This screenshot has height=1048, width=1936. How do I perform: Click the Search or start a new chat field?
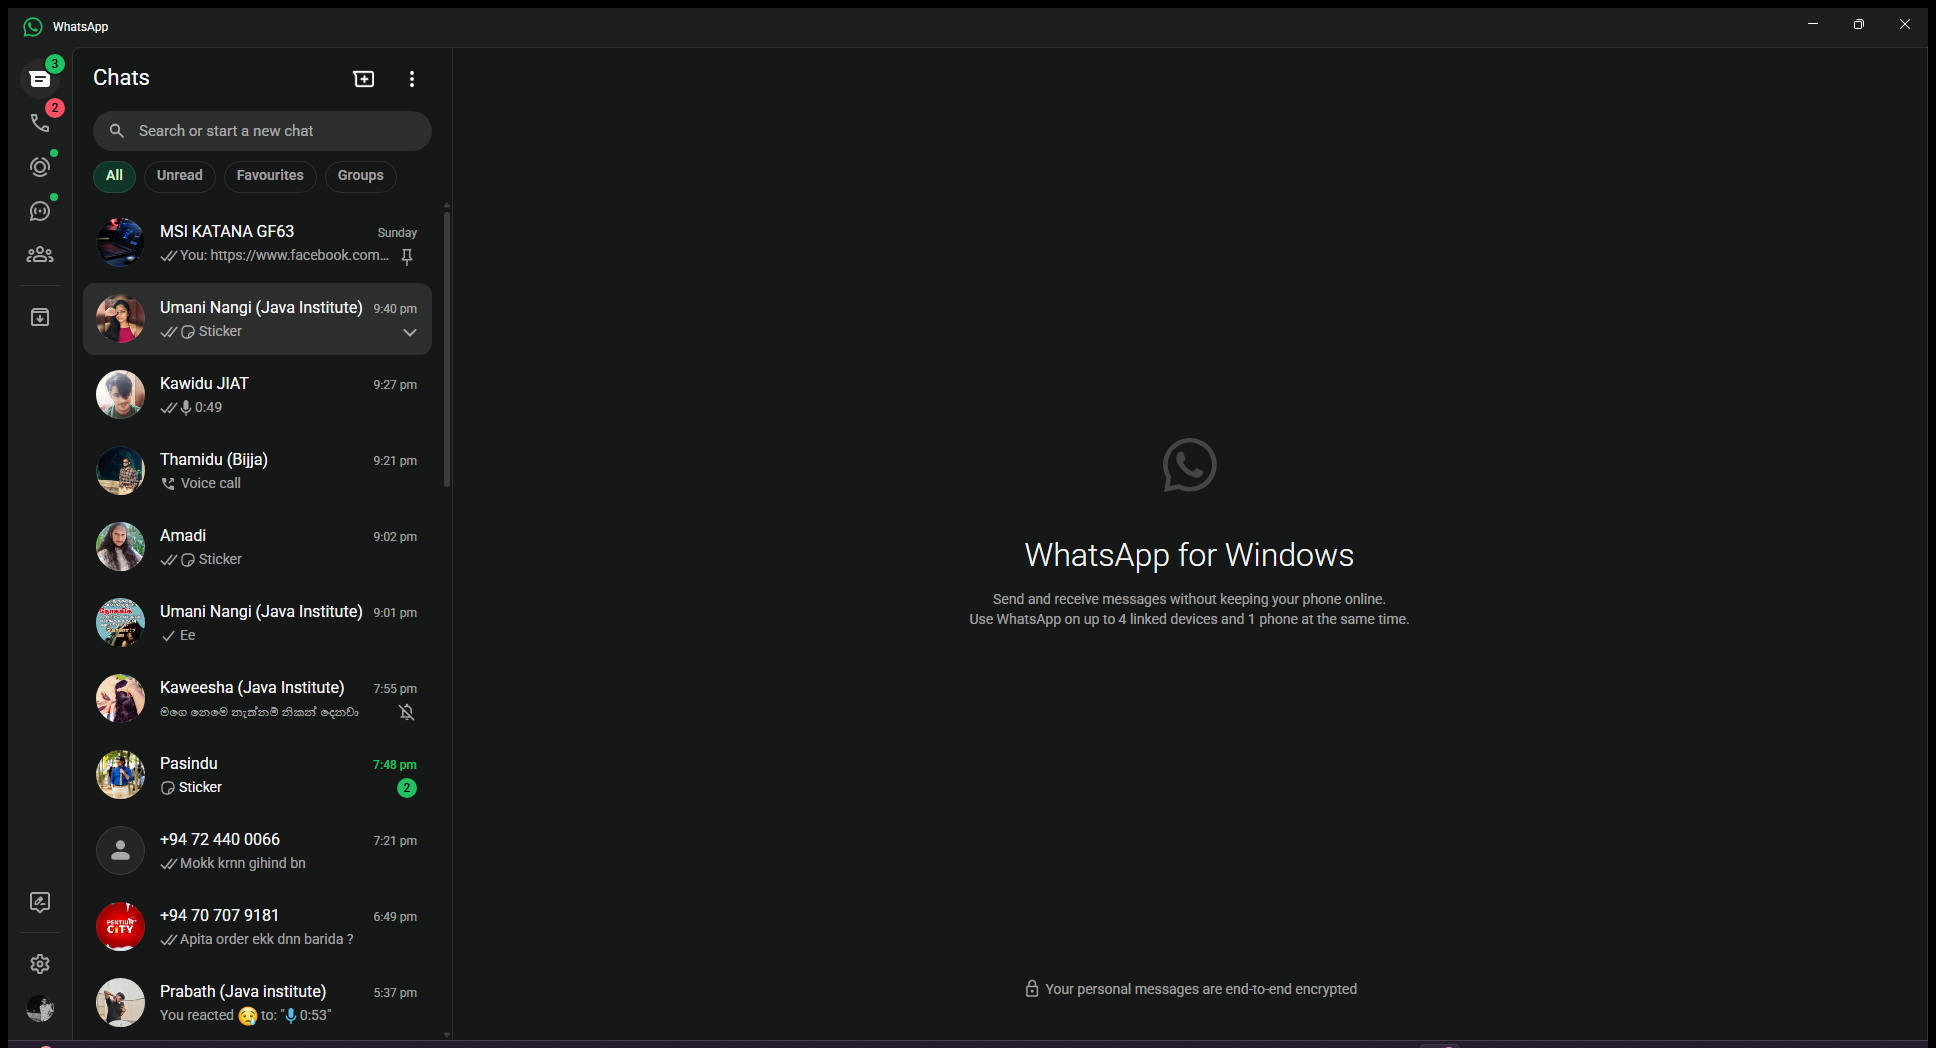(262, 131)
